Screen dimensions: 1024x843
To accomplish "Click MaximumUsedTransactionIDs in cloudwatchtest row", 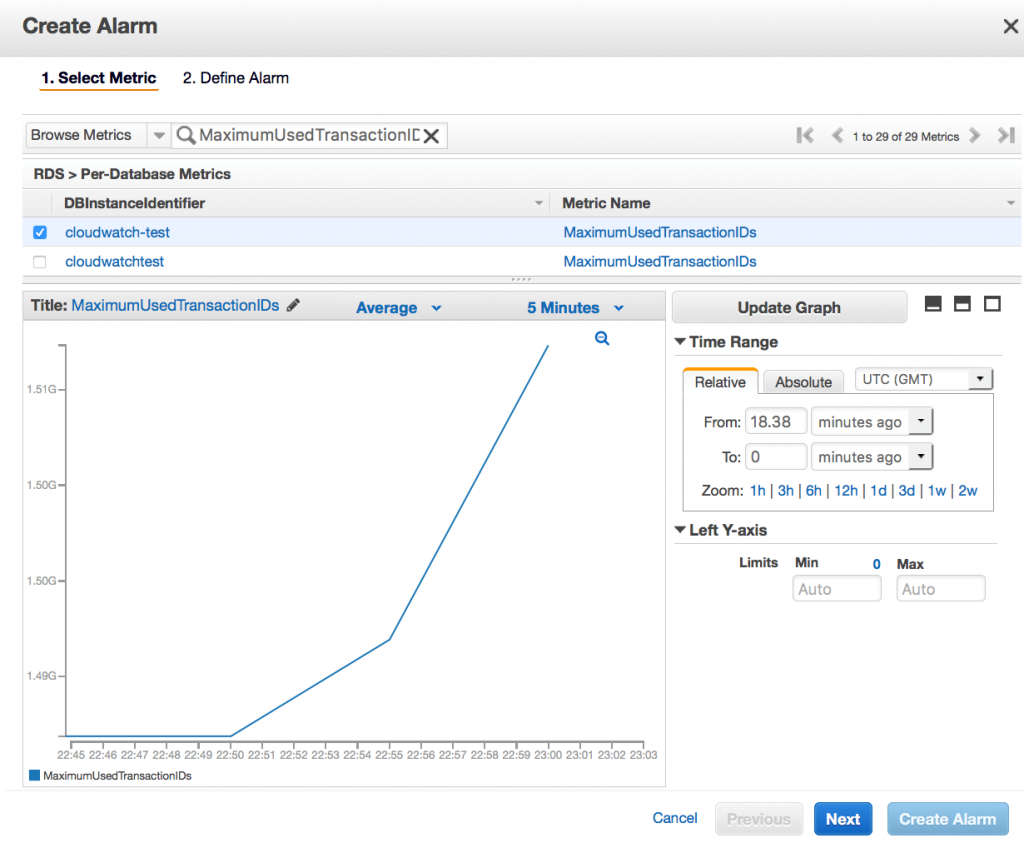I will tap(660, 262).
